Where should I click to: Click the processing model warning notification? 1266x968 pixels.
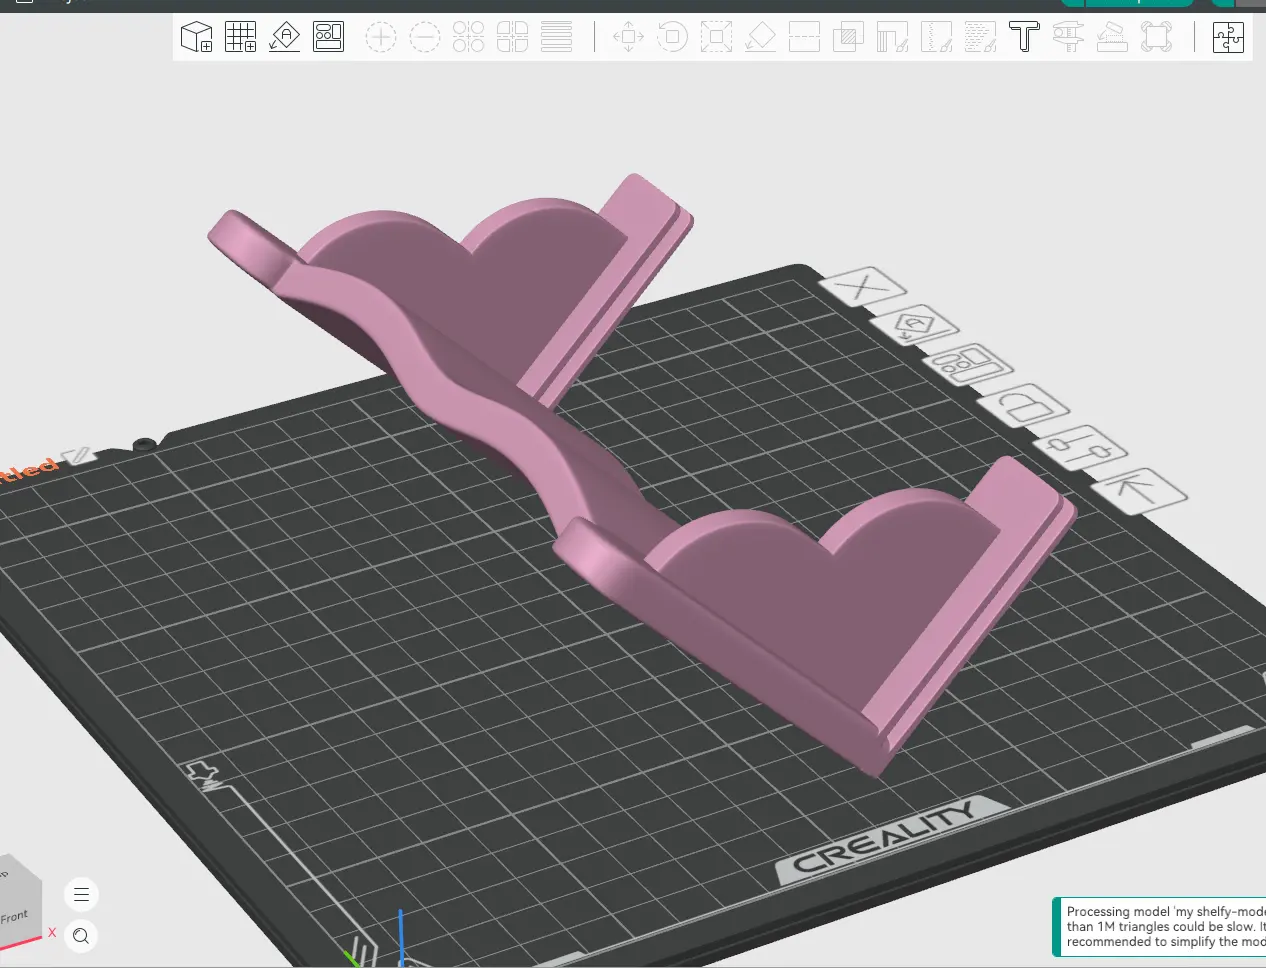pyautogui.click(x=1160, y=927)
